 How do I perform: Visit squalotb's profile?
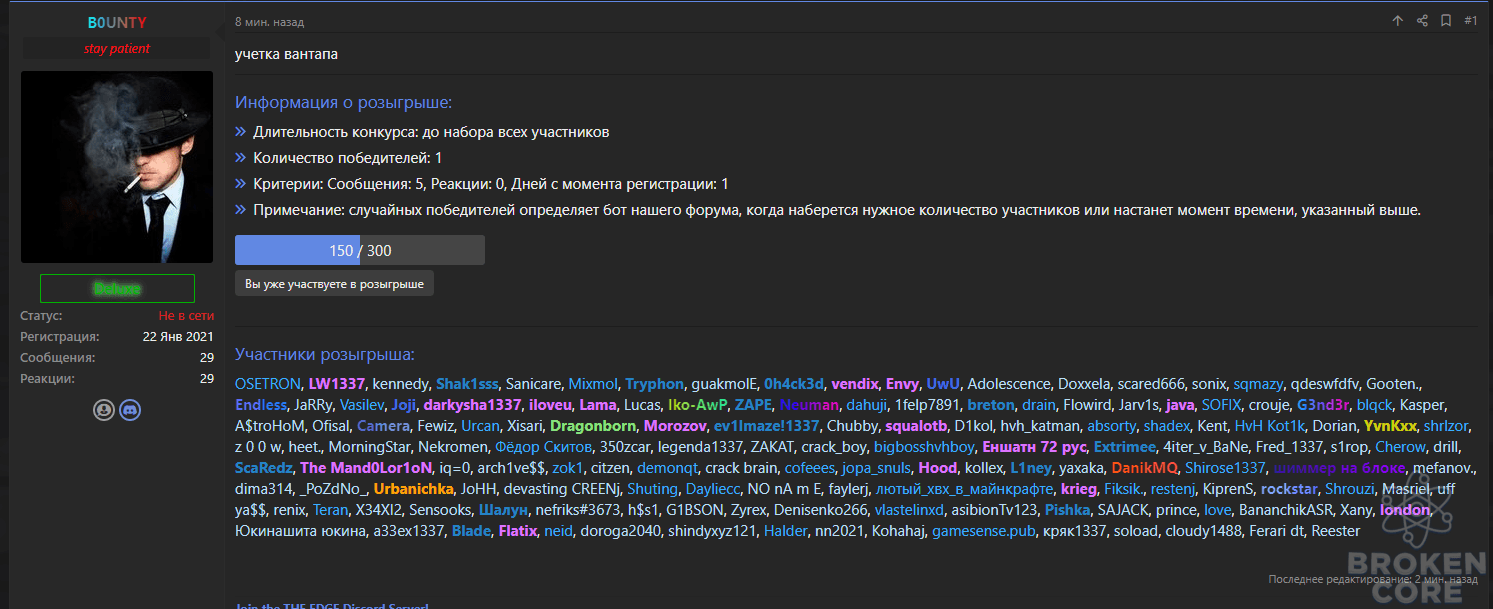click(x=916, y=426)
